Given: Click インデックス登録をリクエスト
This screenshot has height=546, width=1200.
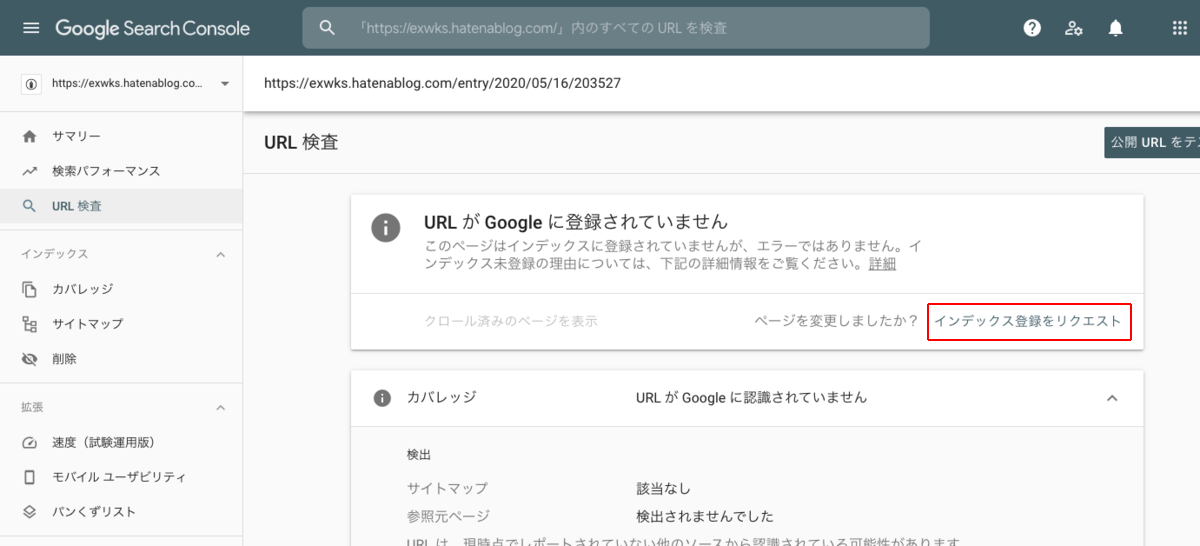Looking at the screenshot, I should pyautogui.click(x=1029, y=321).
